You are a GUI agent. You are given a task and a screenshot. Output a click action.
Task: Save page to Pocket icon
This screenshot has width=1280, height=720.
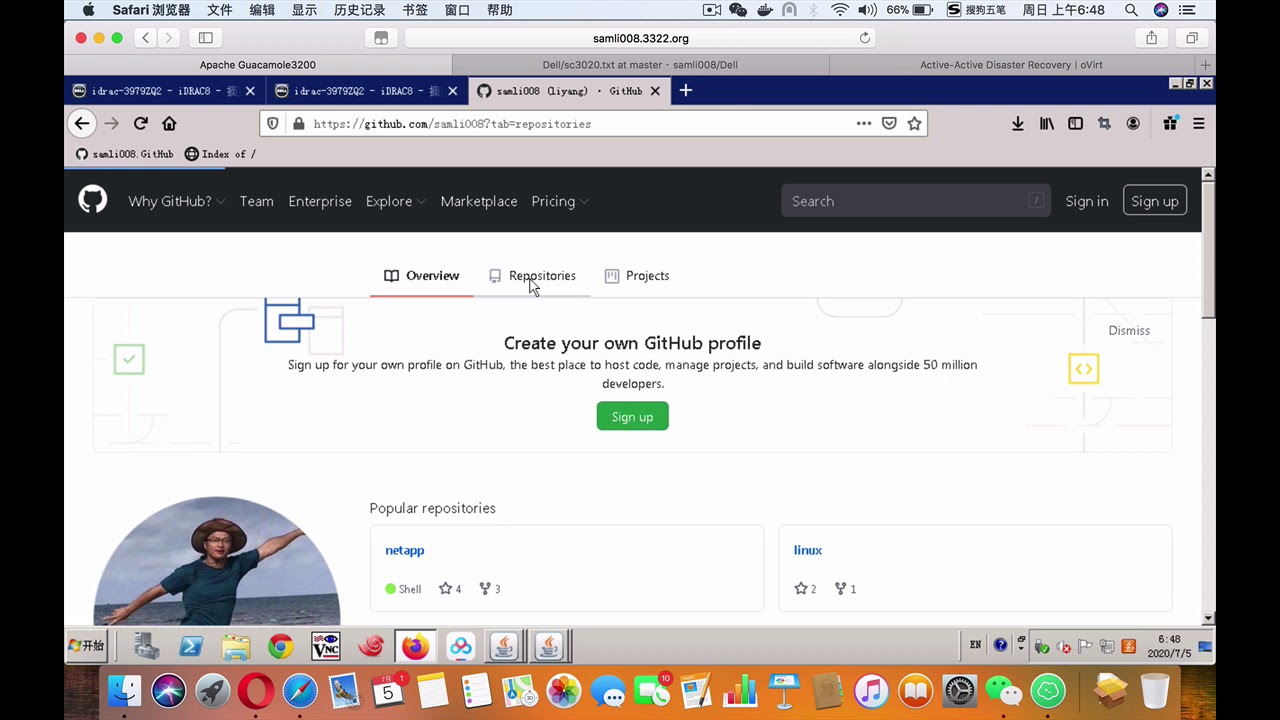[889, 123]
